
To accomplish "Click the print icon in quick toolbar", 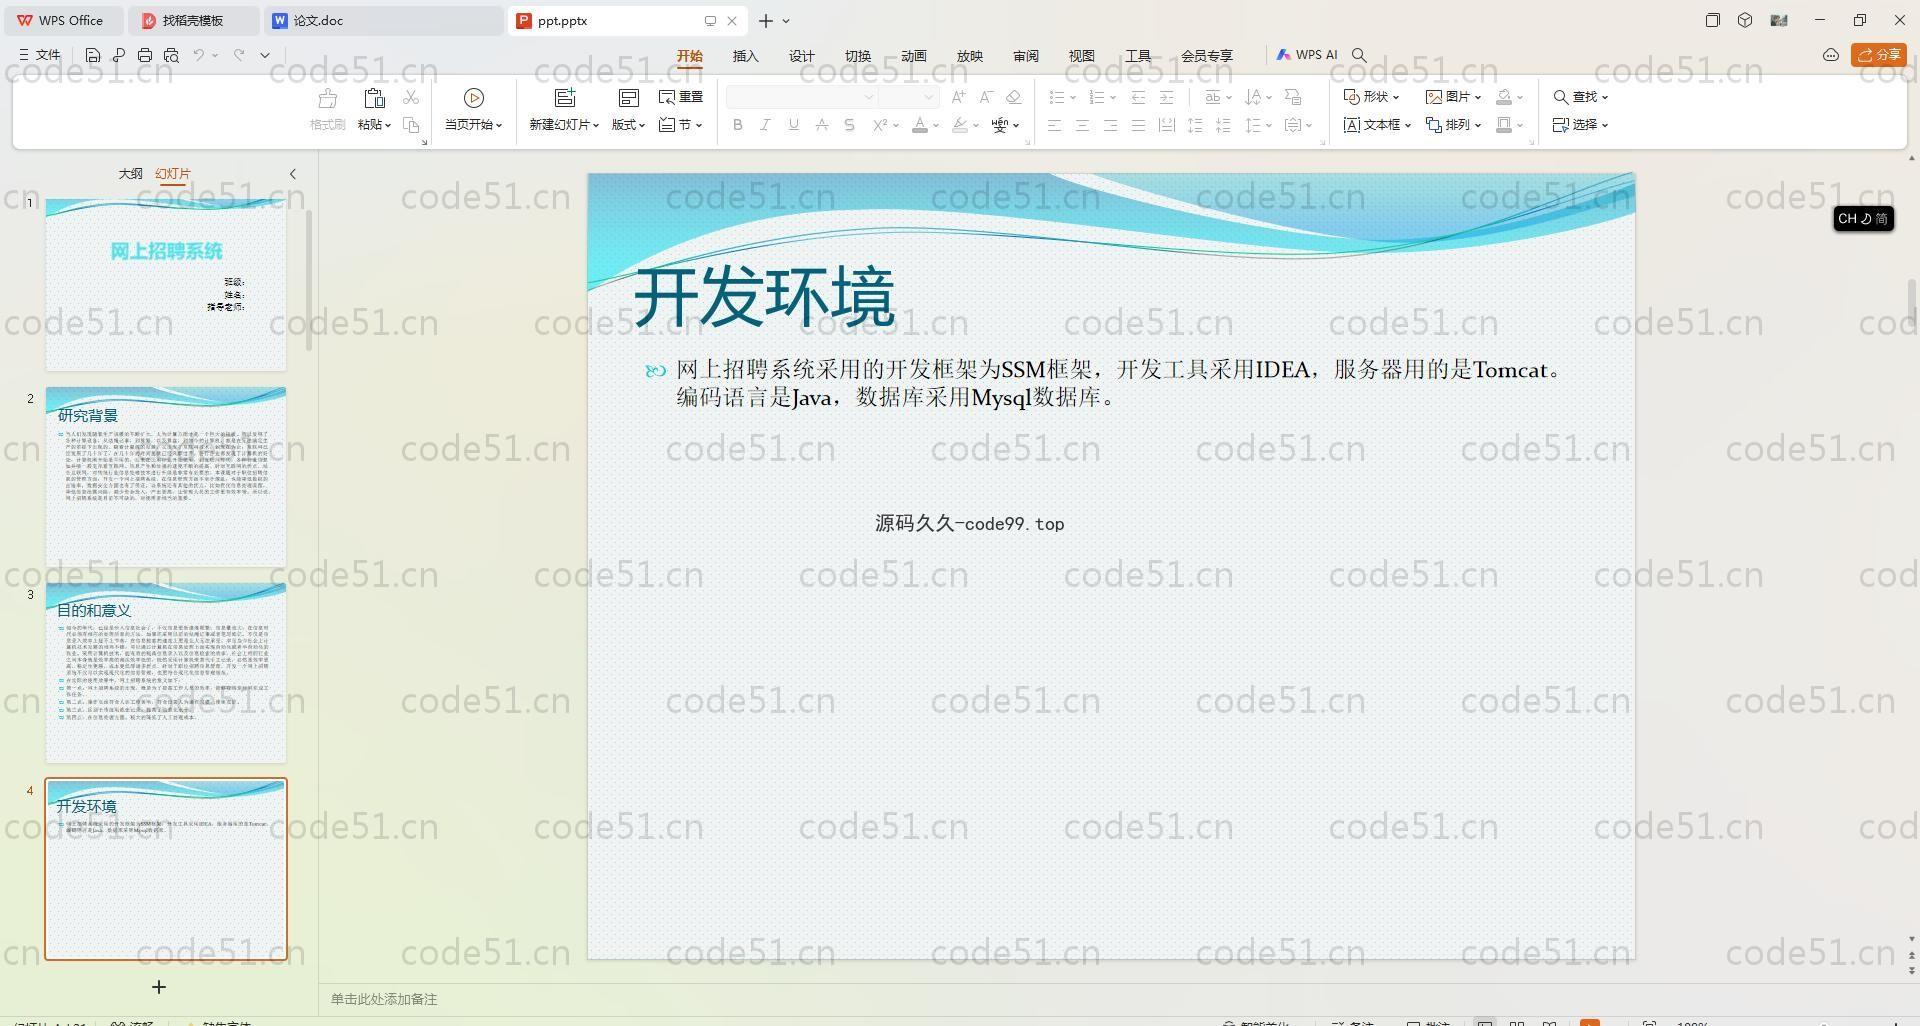I will (x=145, y=55).
